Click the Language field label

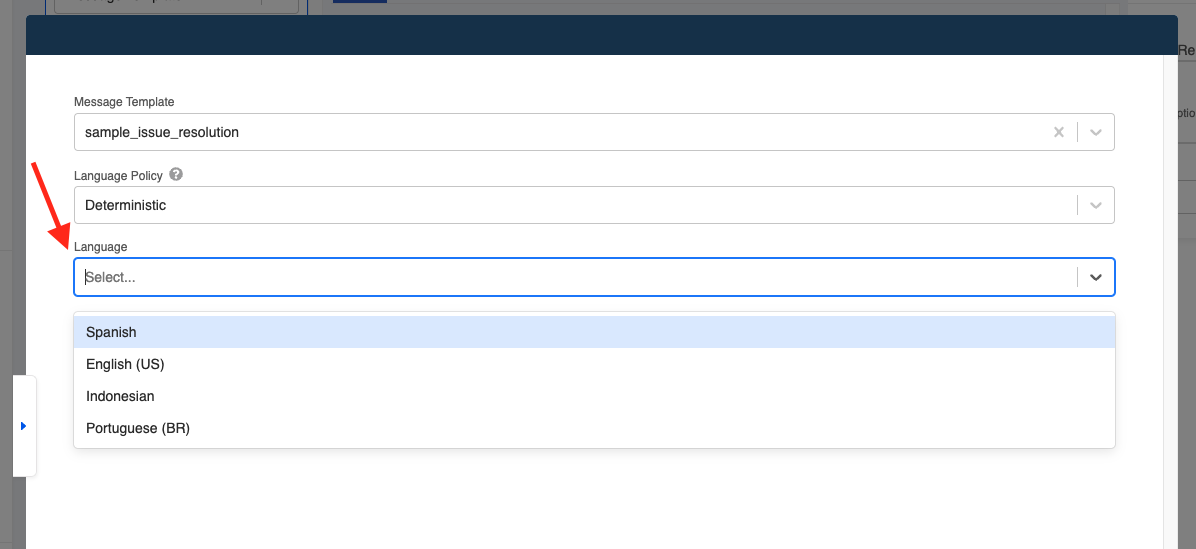pyautogui.click(x=101, y=247)
